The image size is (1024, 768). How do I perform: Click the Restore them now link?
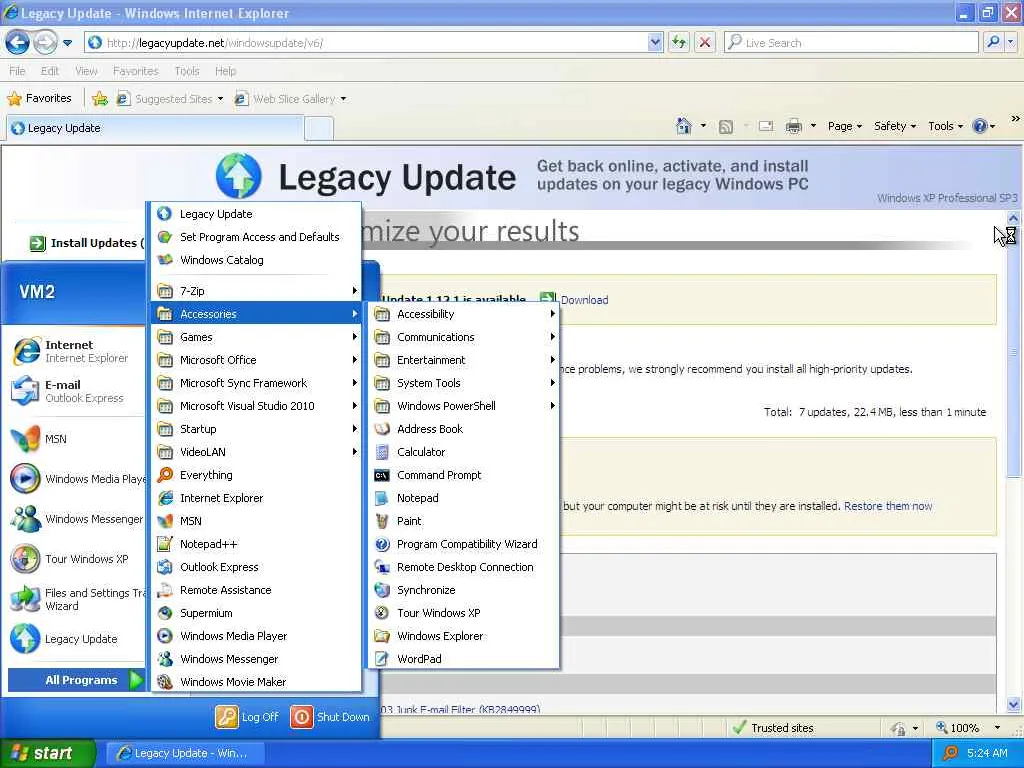click(x=888, y=506)
